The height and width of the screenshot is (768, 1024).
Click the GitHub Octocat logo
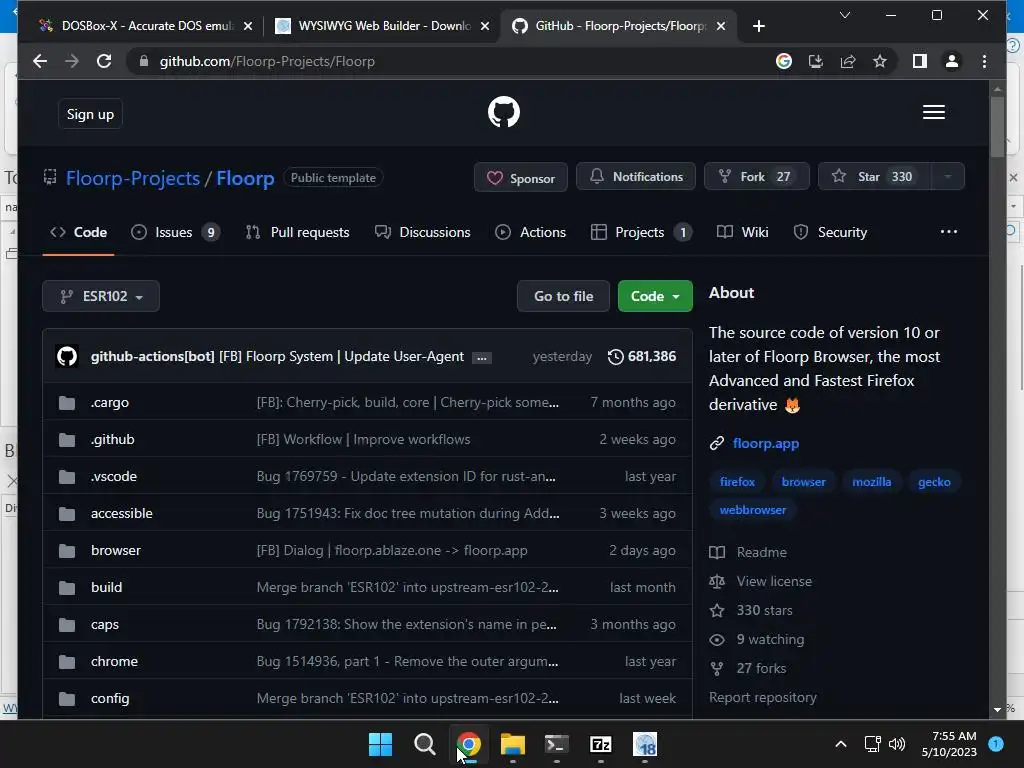(x=504, y=112)
